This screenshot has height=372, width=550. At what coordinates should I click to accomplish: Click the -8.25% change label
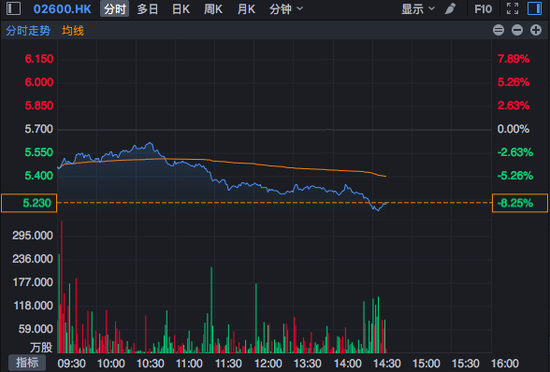(x=520, y=203)
